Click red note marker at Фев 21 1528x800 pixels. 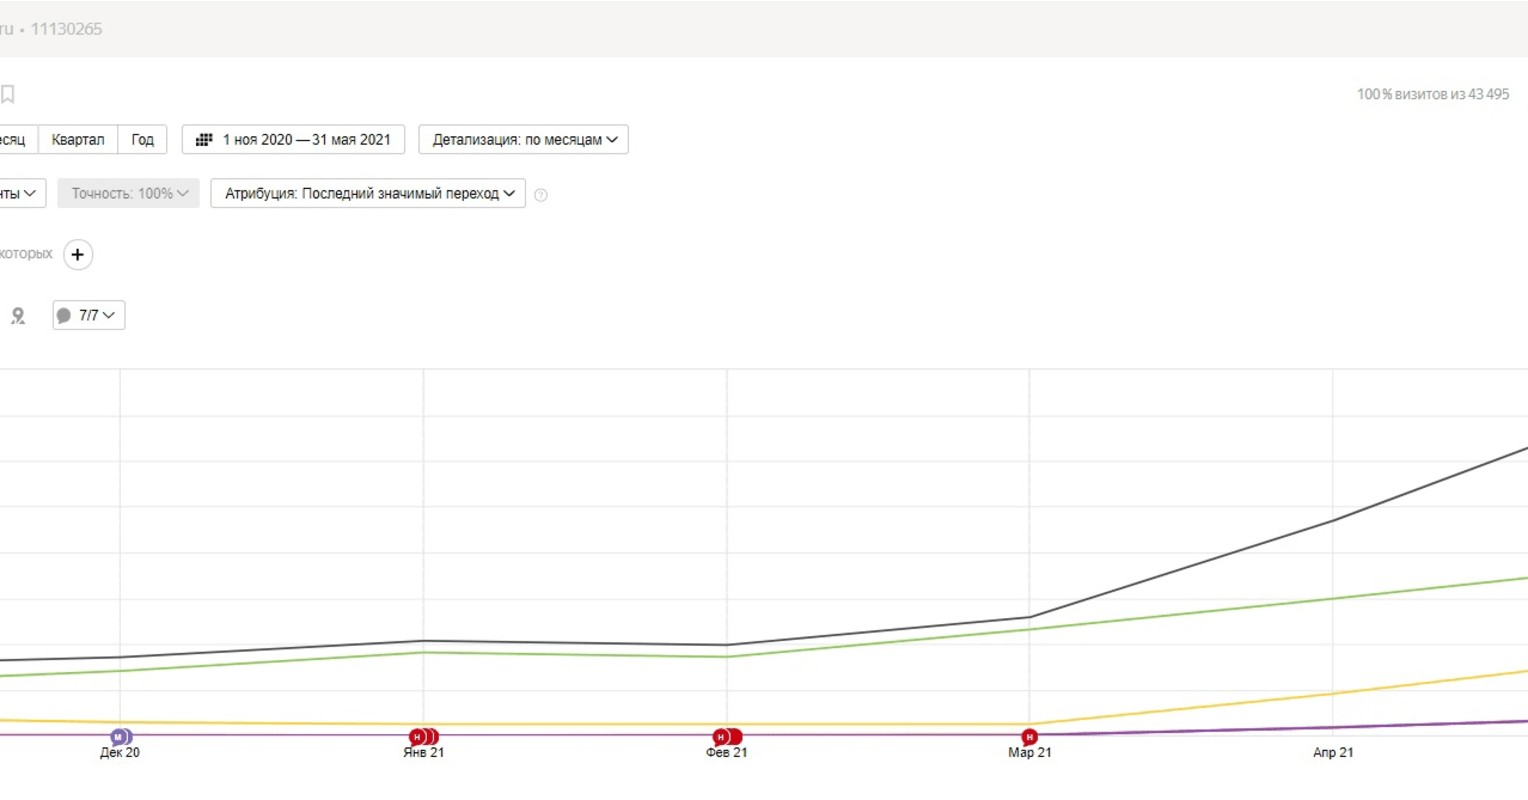pos(721,737)
